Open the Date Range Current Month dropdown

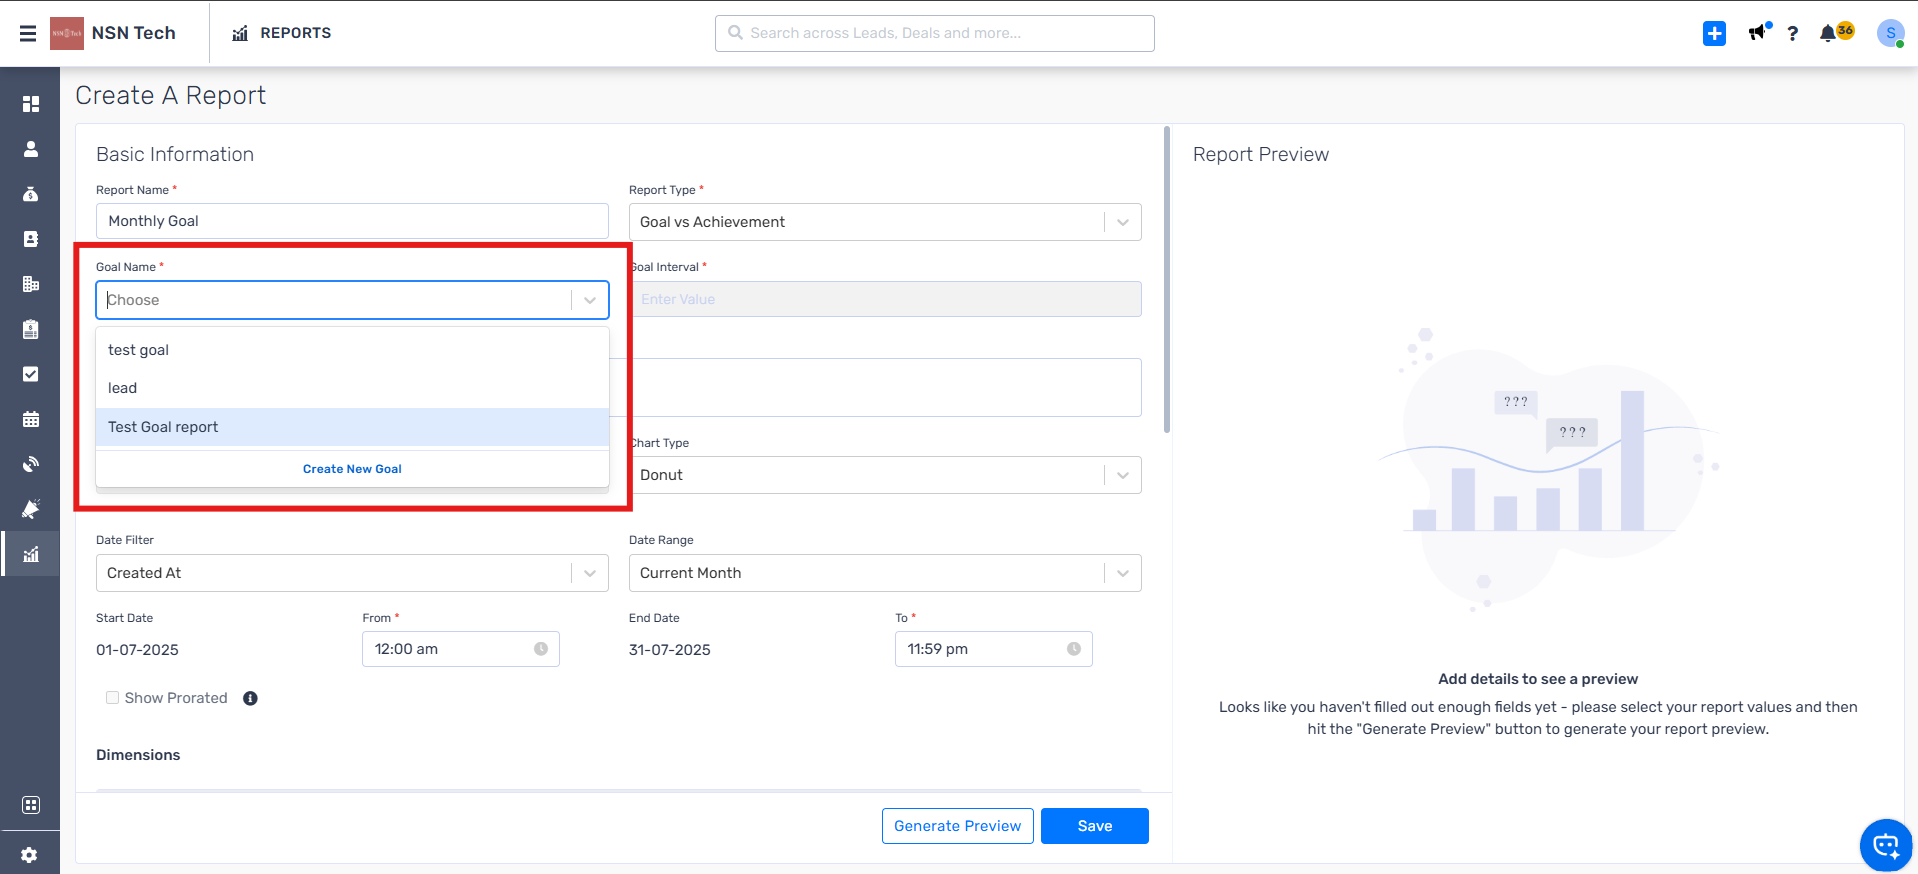(885, 573)
